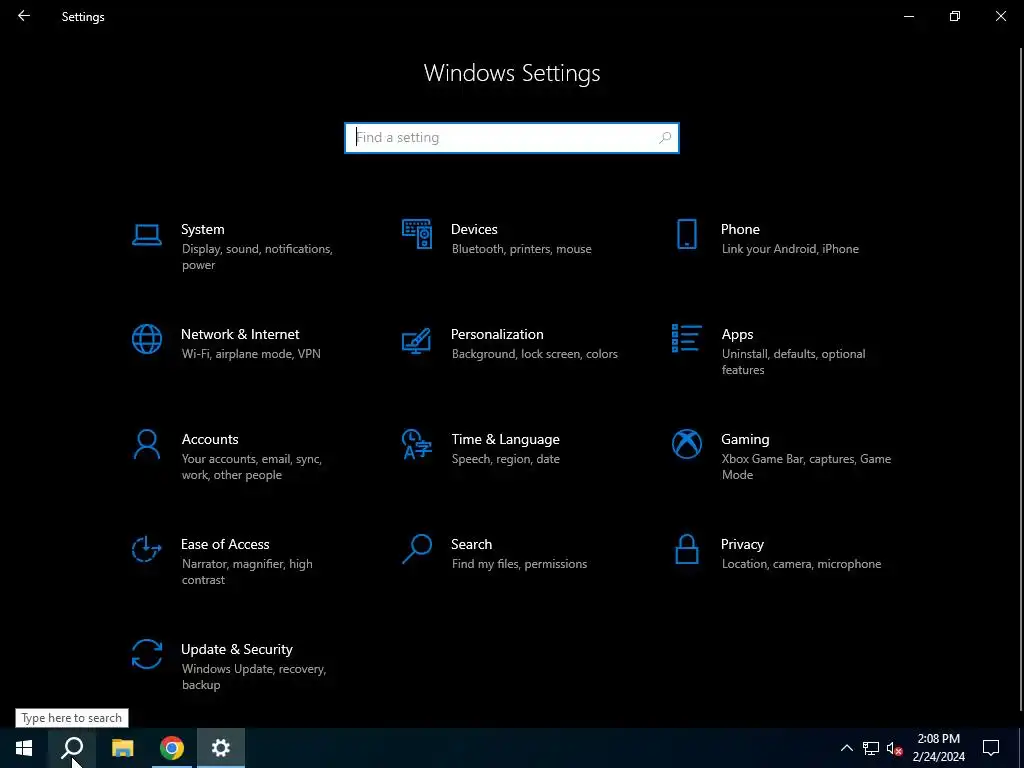The height and width of the screenshot is (768, 1024).
Task: Click 'Location, camera, microphone' text
Action: pyautogui.click(x=801, y=564)
